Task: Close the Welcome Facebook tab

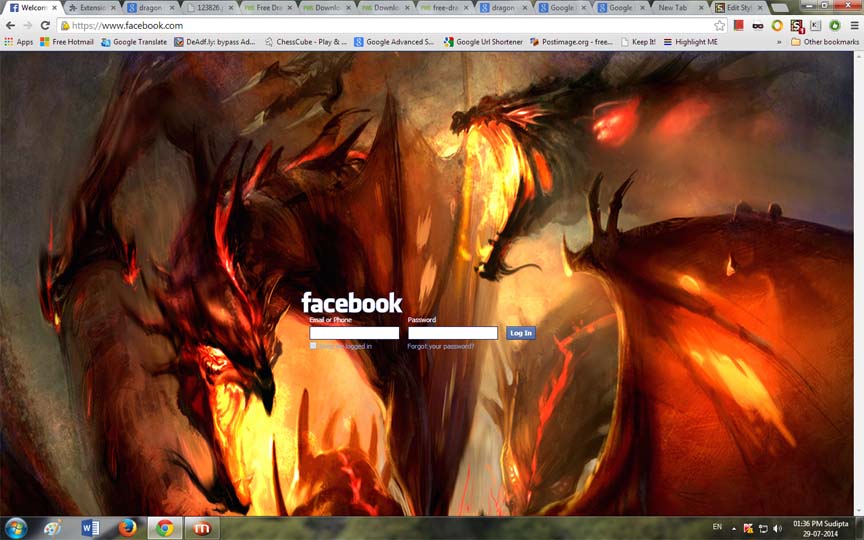Action: (x=54, y=8)
